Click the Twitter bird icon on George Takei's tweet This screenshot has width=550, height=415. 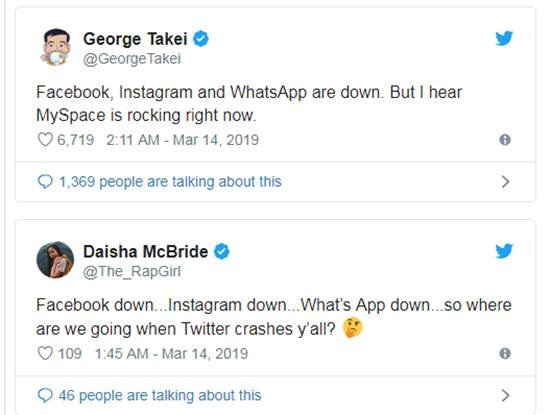click(x=504, y=38)
